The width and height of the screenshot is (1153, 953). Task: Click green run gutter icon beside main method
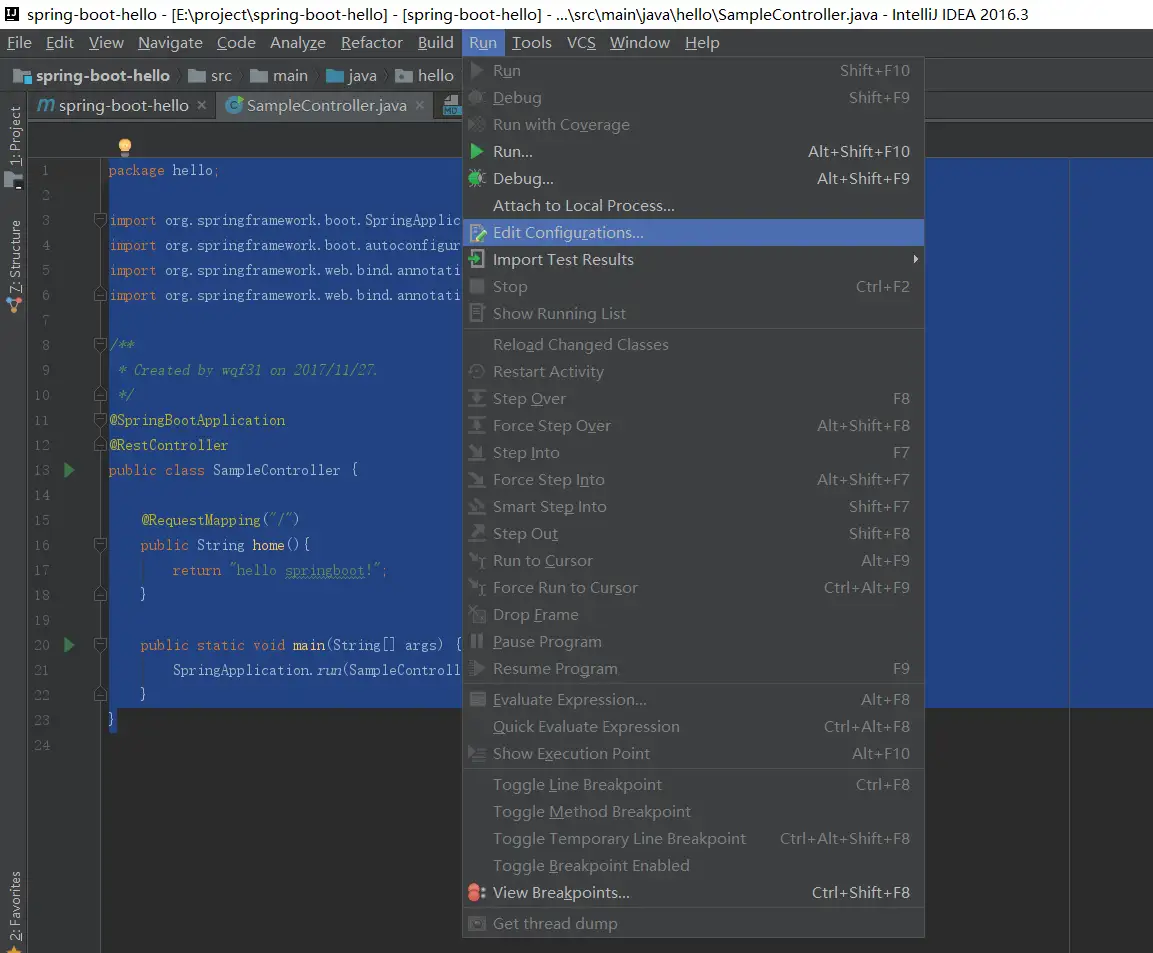(69, 645)
